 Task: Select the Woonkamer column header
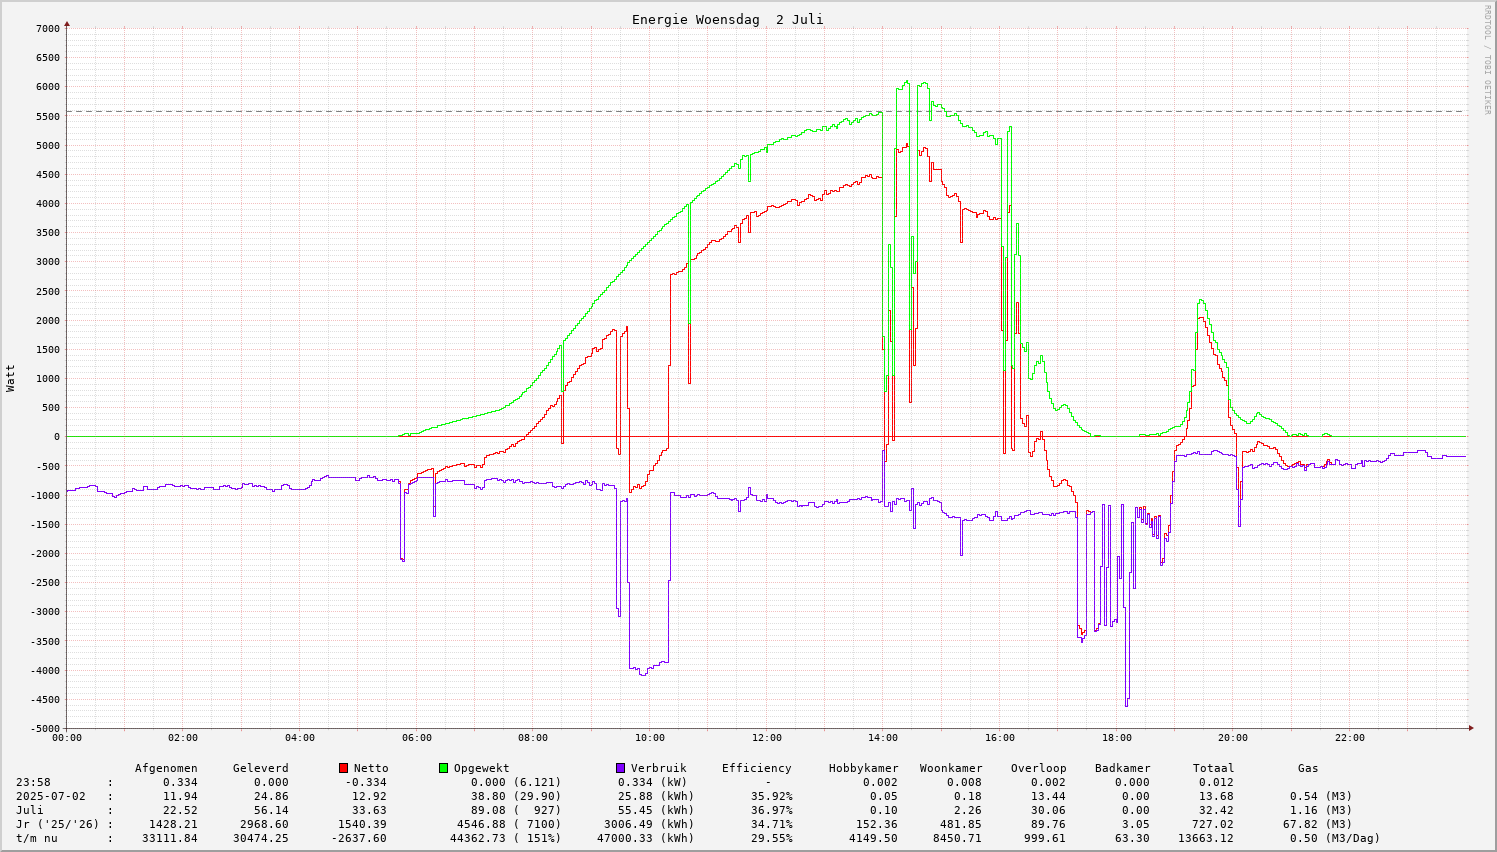[x=952, y=768]
